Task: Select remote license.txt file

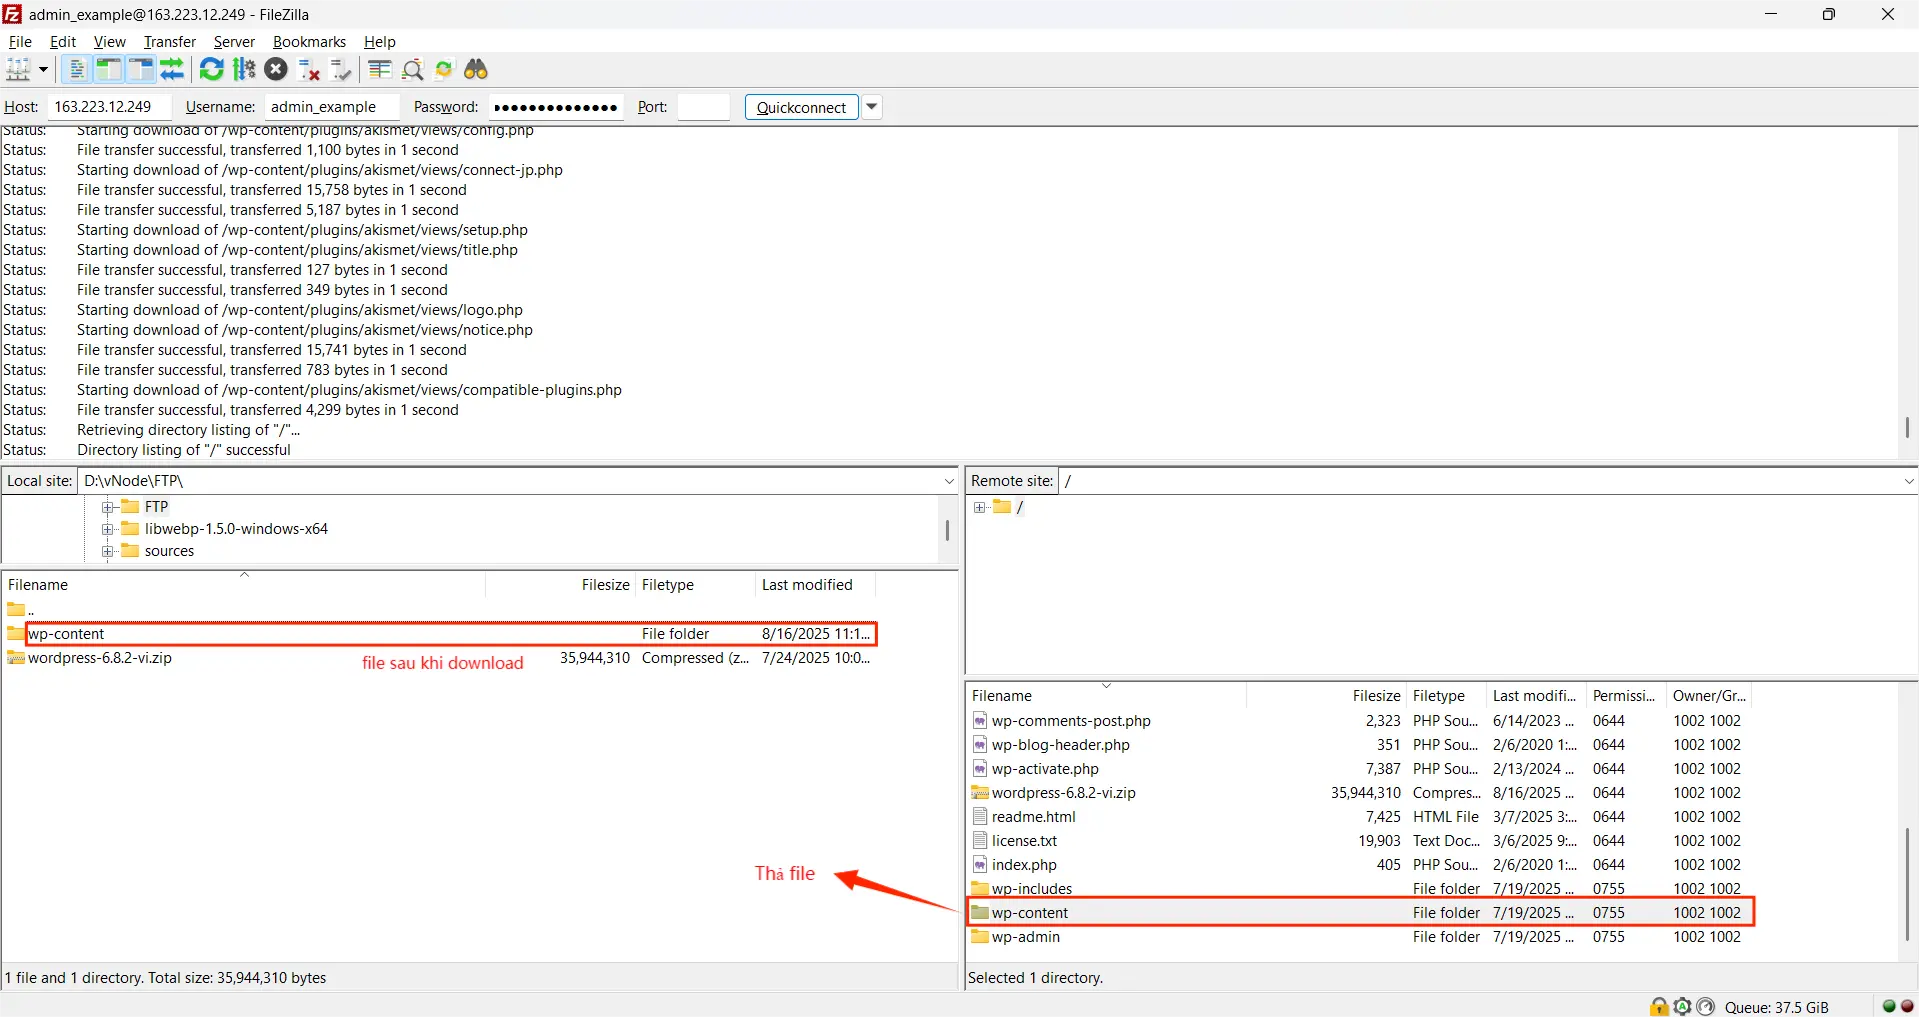Action: point(1360,841)
